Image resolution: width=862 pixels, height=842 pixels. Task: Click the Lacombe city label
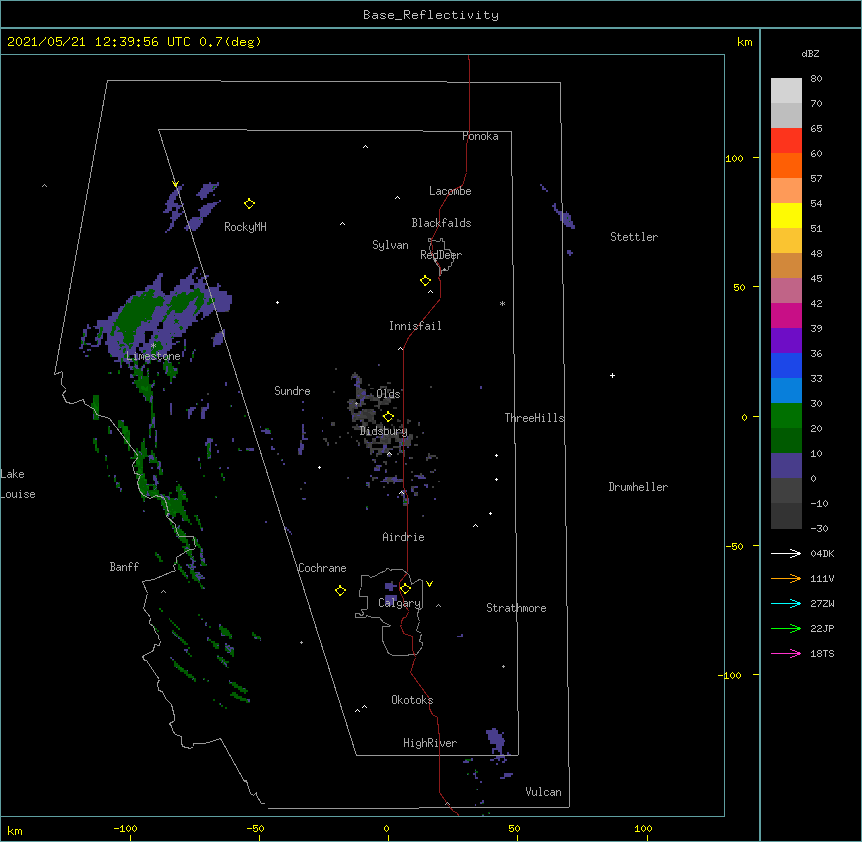click(x=450, y=191)
